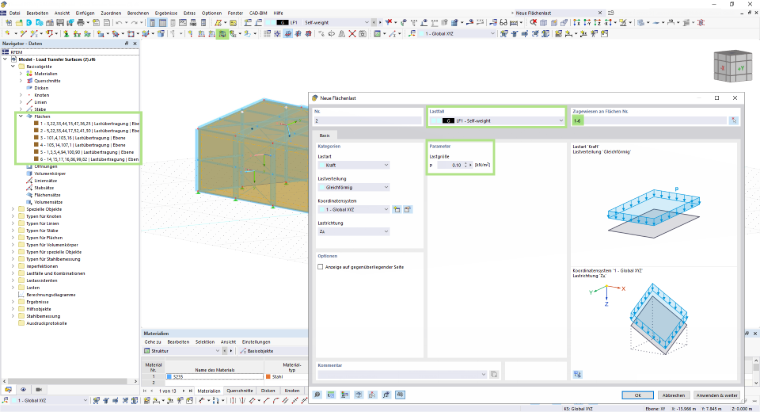Click the Lastfall color swatch in dialog
Screen dimensions: 760x412
(448, 121)
